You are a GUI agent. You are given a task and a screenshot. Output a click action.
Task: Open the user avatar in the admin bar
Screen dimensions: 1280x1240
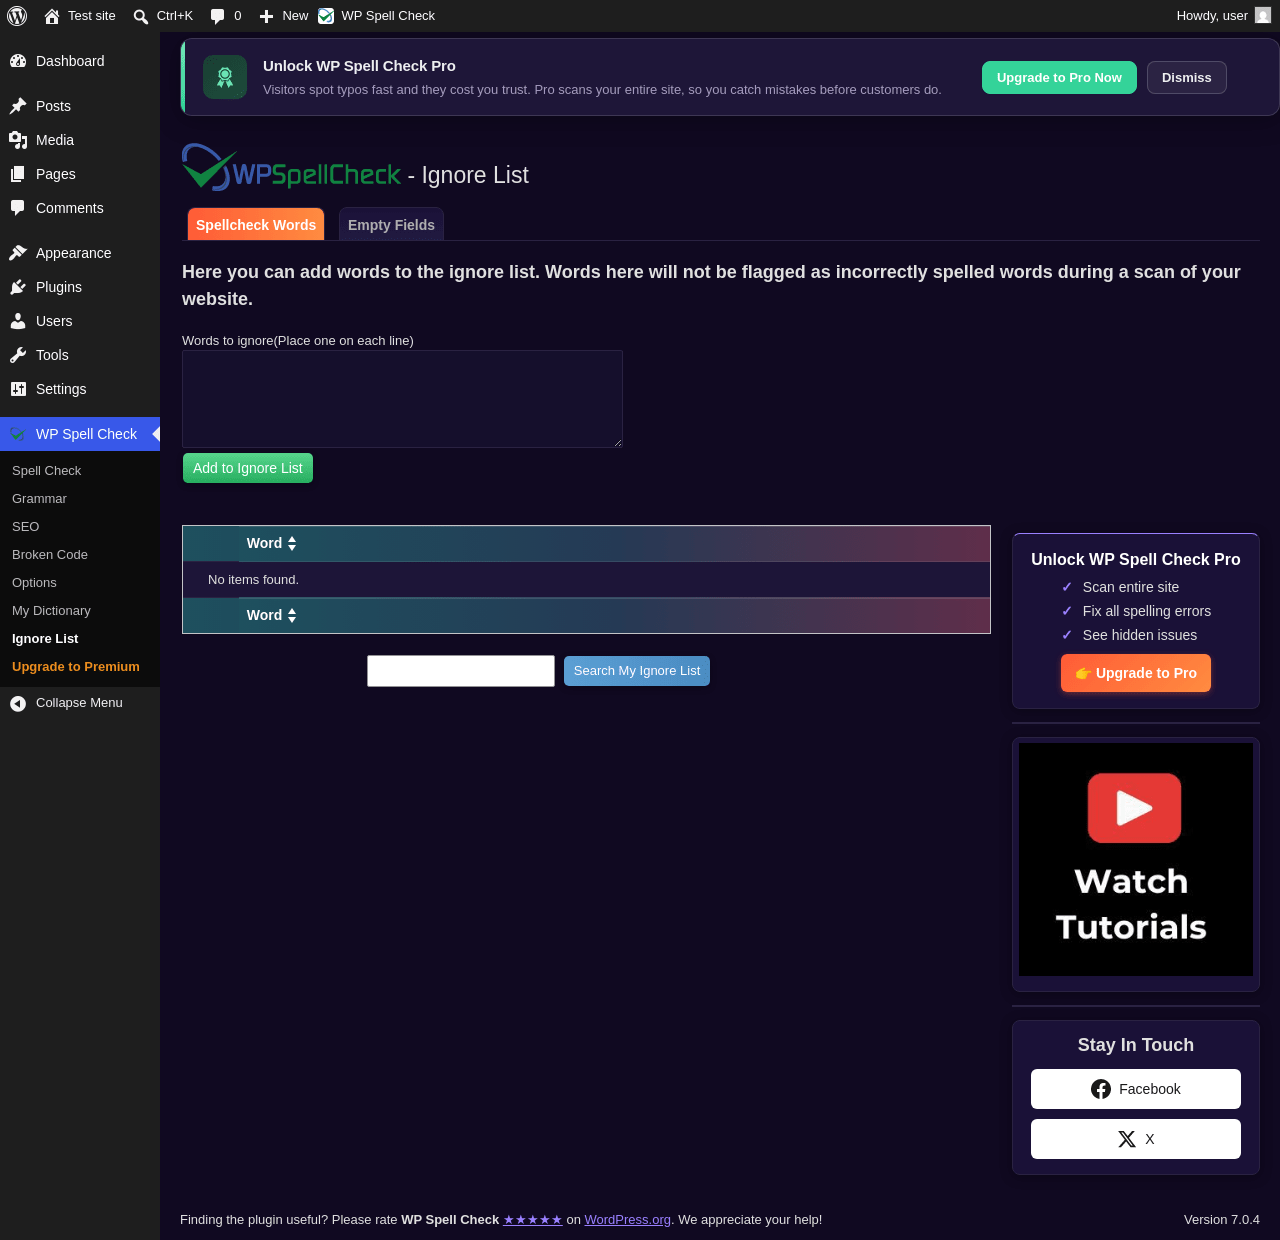[x=1263, y=16]
